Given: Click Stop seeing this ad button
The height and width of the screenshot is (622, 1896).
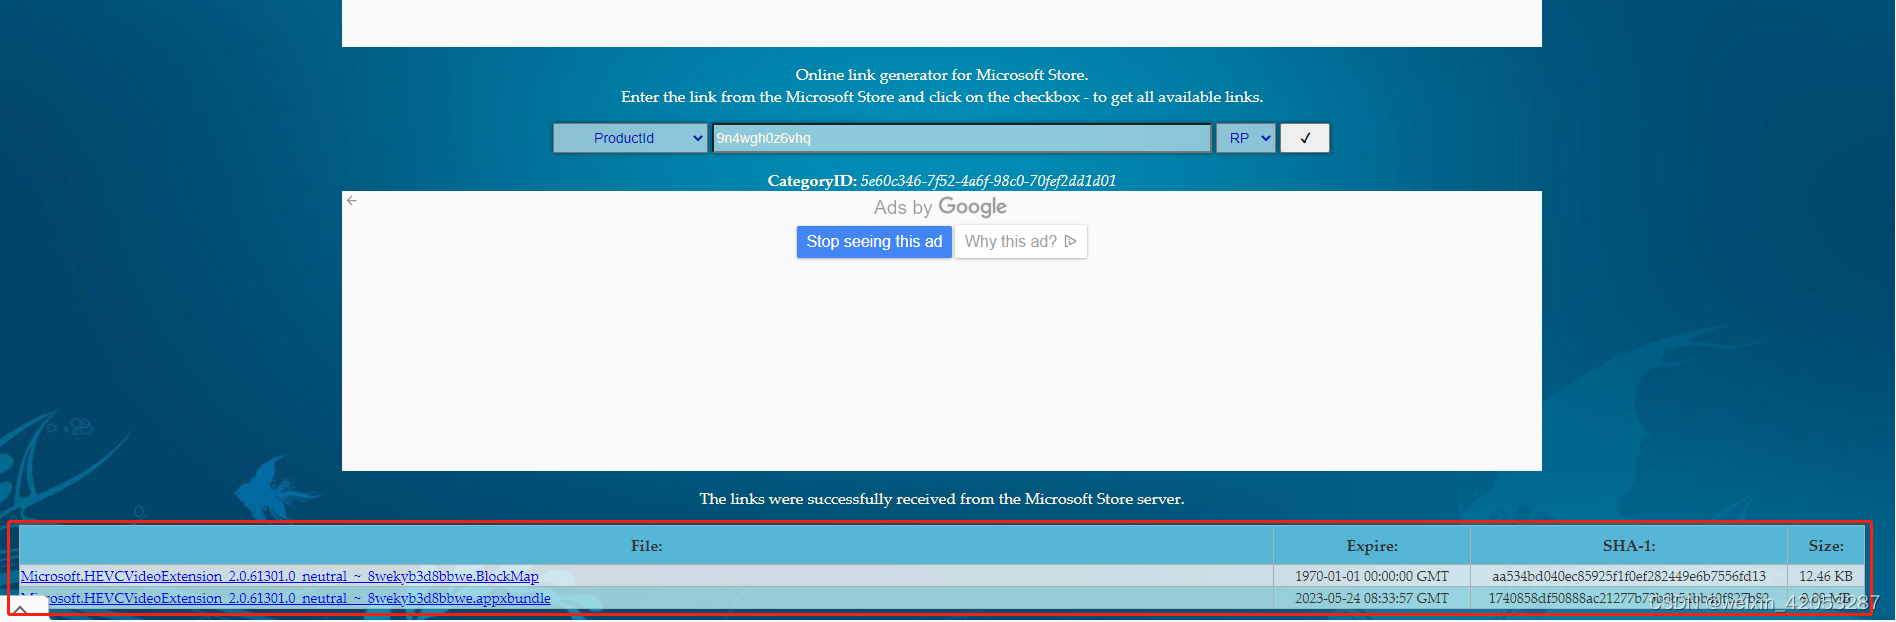Looking at the screenshot, I should coord(874,242).
